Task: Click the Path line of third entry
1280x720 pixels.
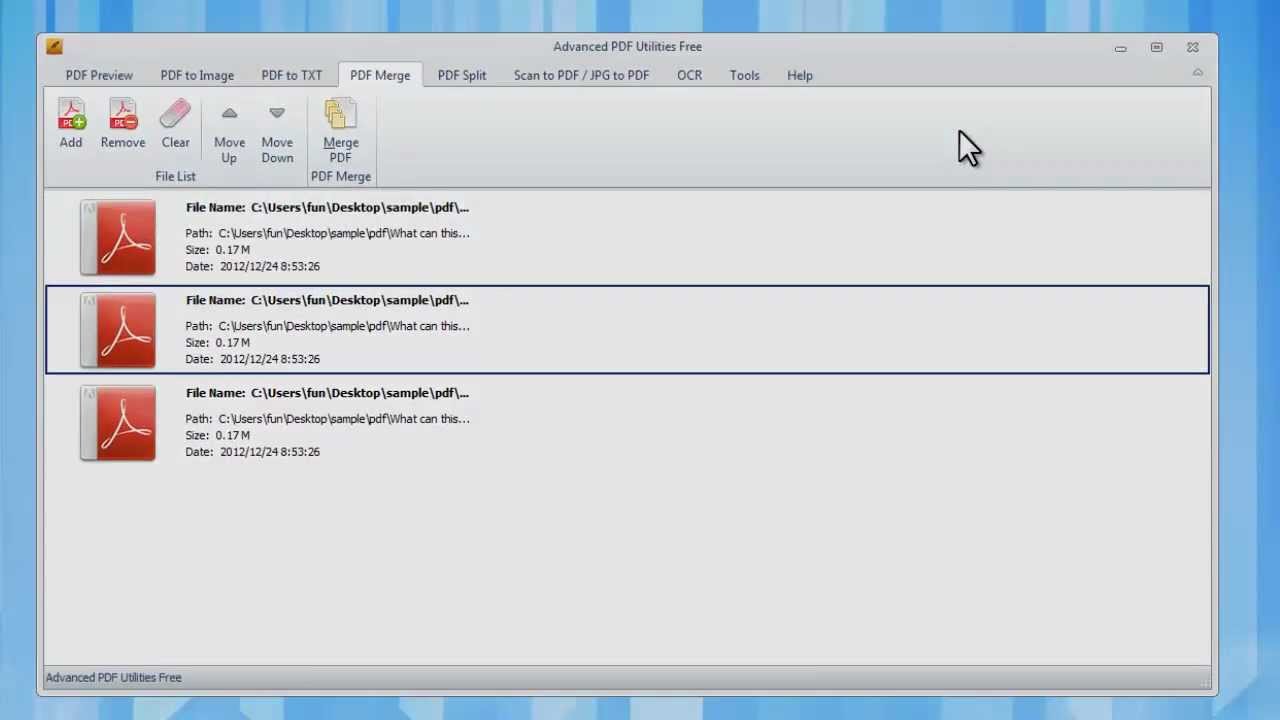Action: point(327,419)
